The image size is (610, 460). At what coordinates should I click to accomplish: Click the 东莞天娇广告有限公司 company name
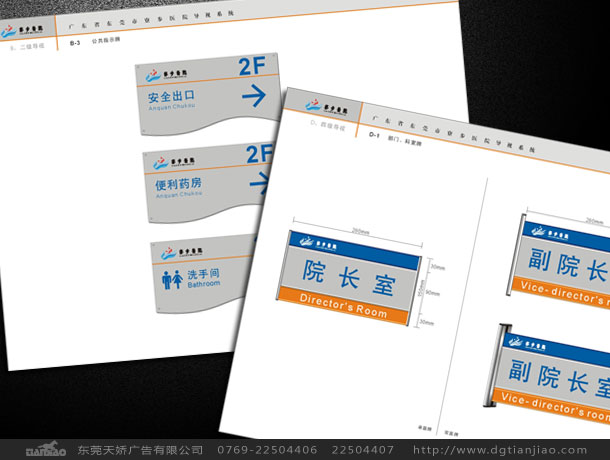140,451
